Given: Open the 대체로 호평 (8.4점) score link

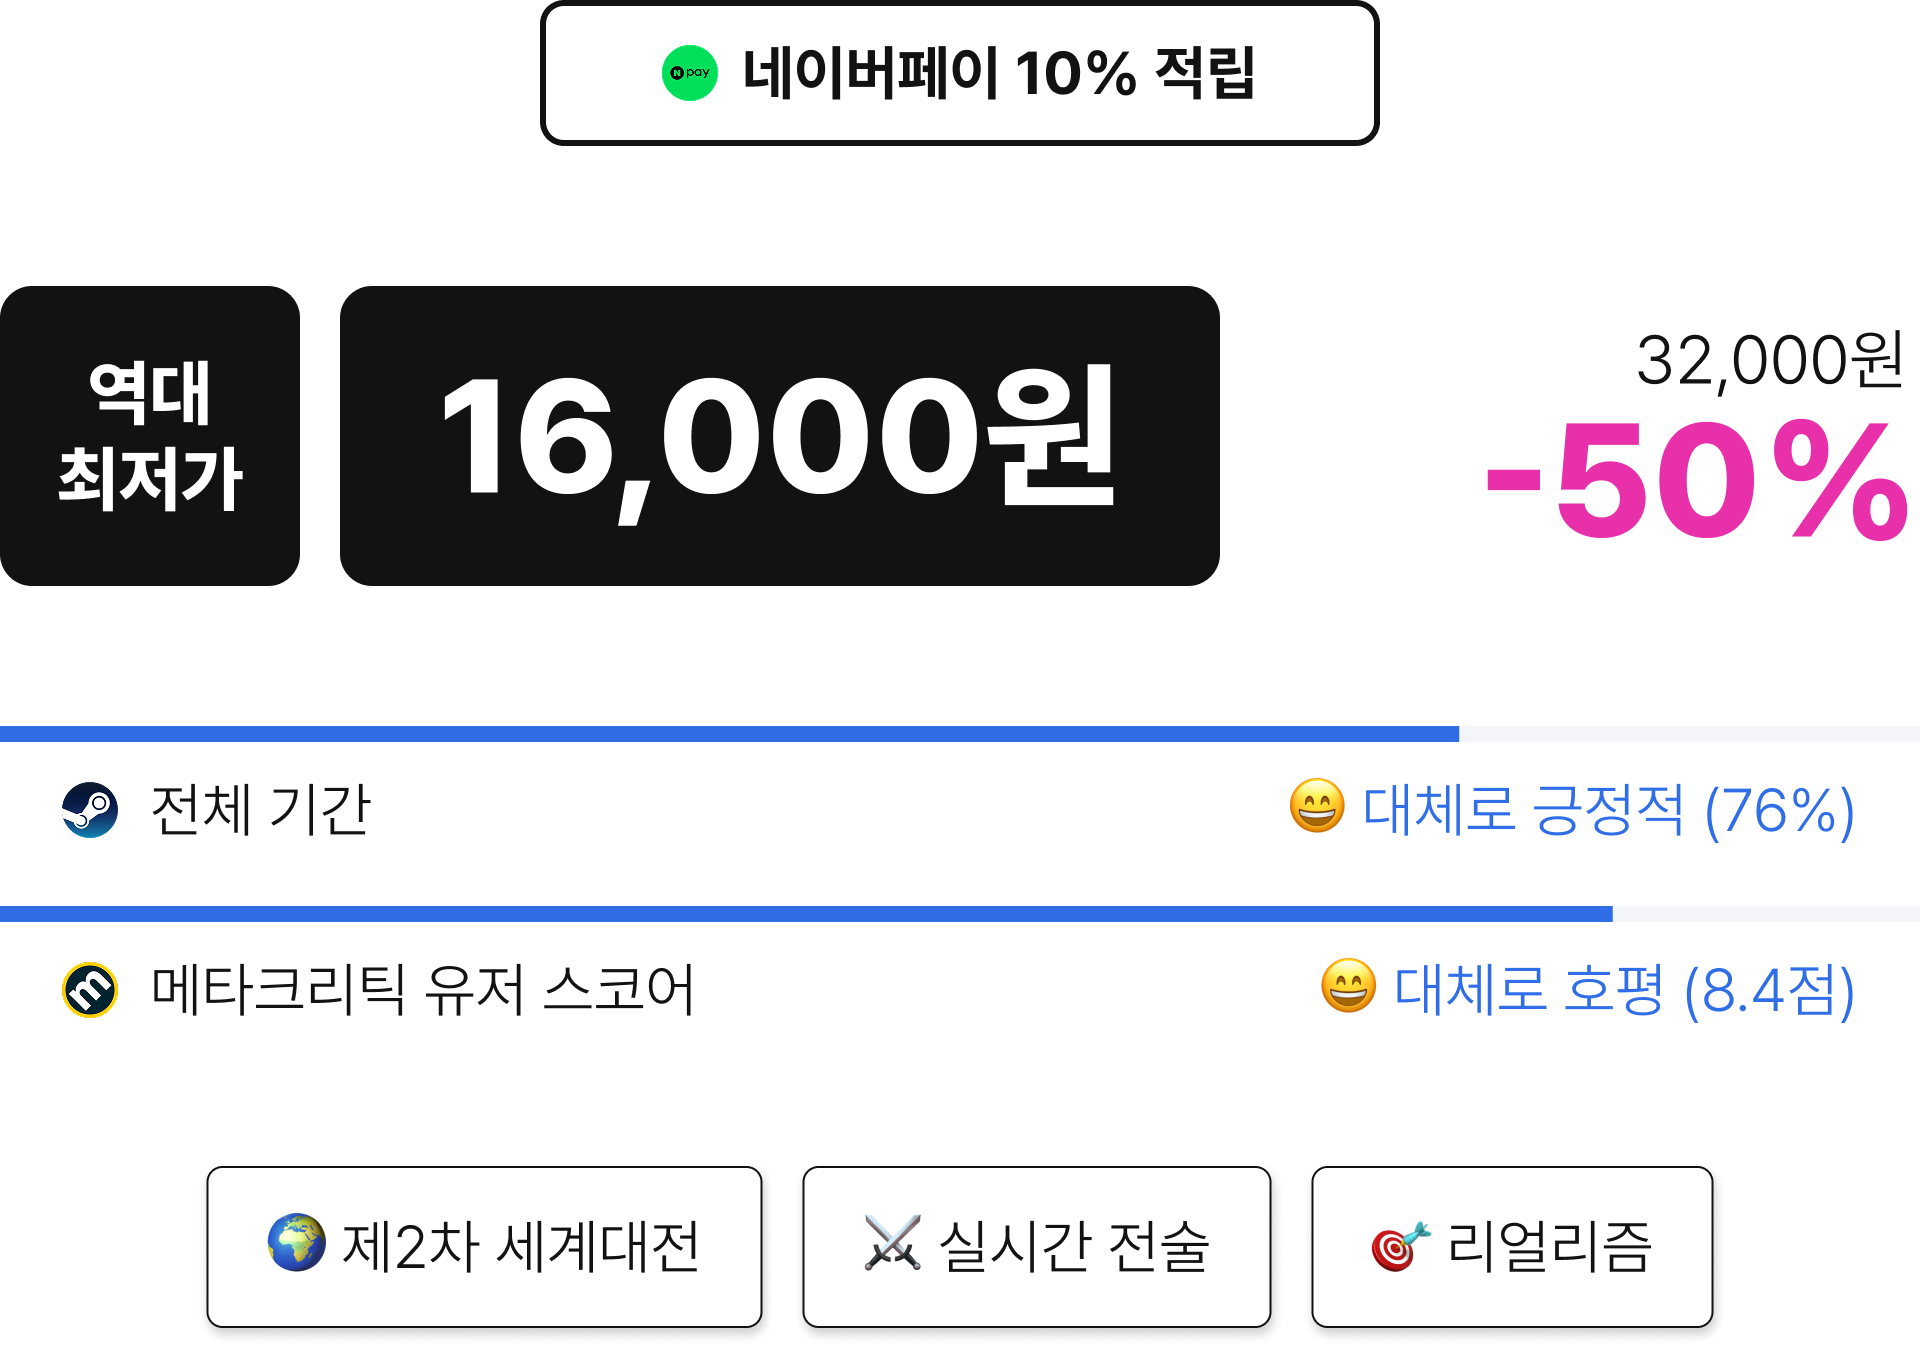Looking at the screenshot, I should (x=1624, y=991).
